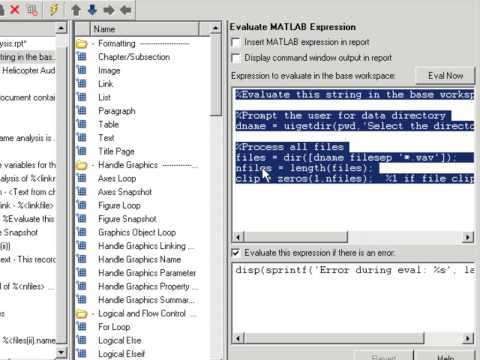This screenshot has height=360, width=480.
Task: Click the Help button
Action: 445,357
